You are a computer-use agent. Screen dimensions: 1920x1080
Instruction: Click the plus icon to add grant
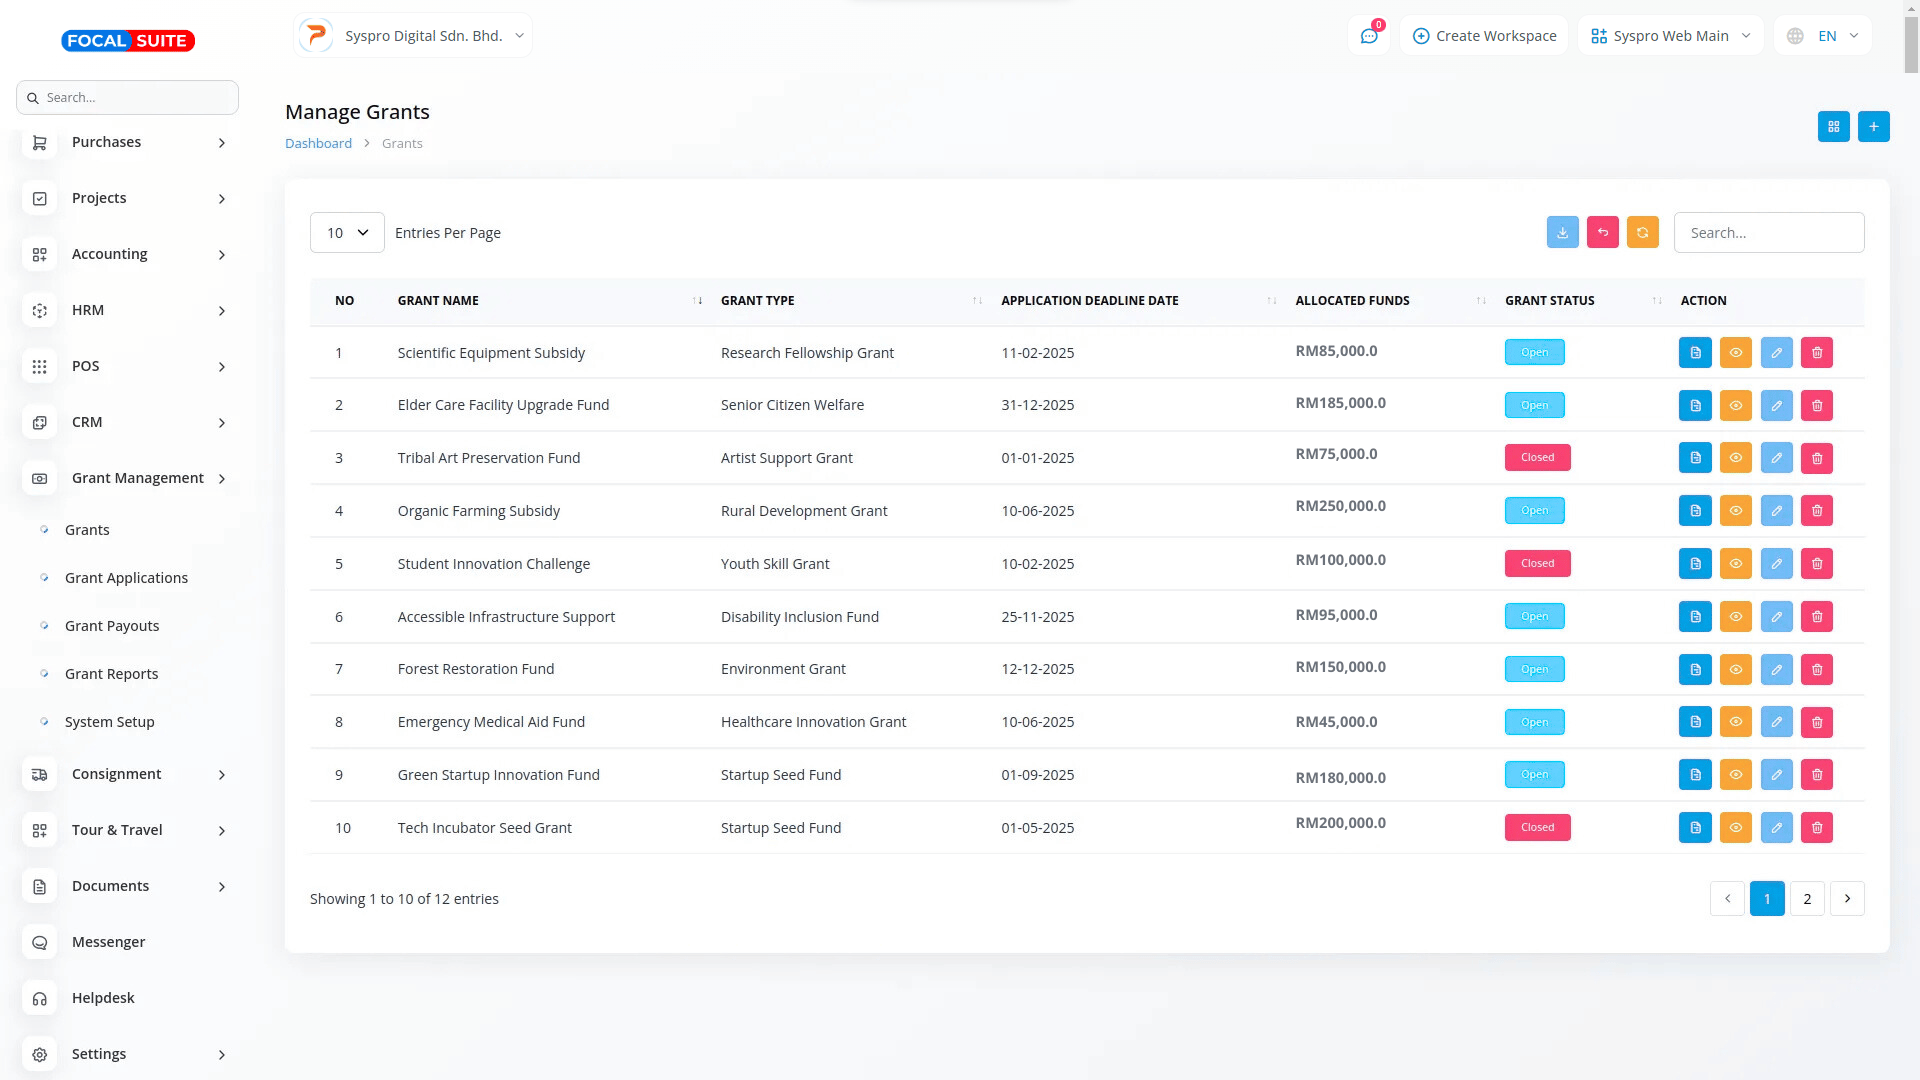pos(1873,127)
